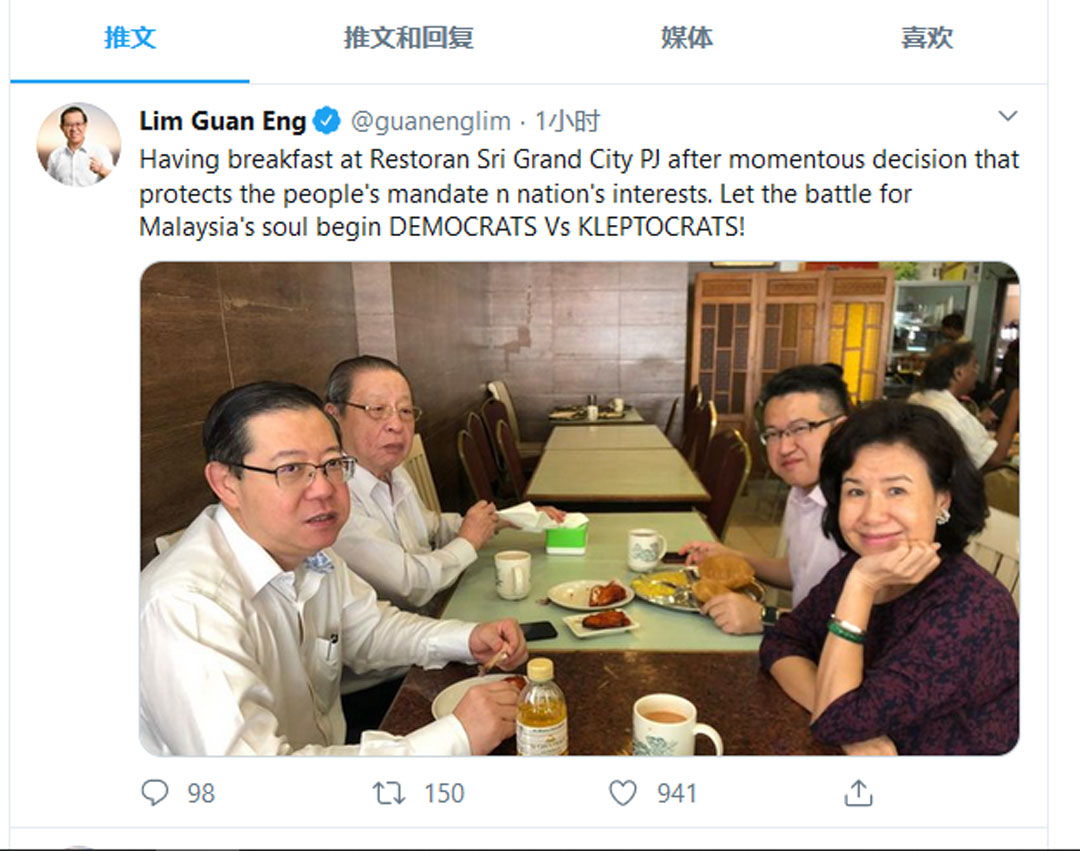Image resolution: width=1080 pixels, height=851 pixels.
Task: Click the 941 likes count
Action: pyautogui.click(x=676, y=794)
